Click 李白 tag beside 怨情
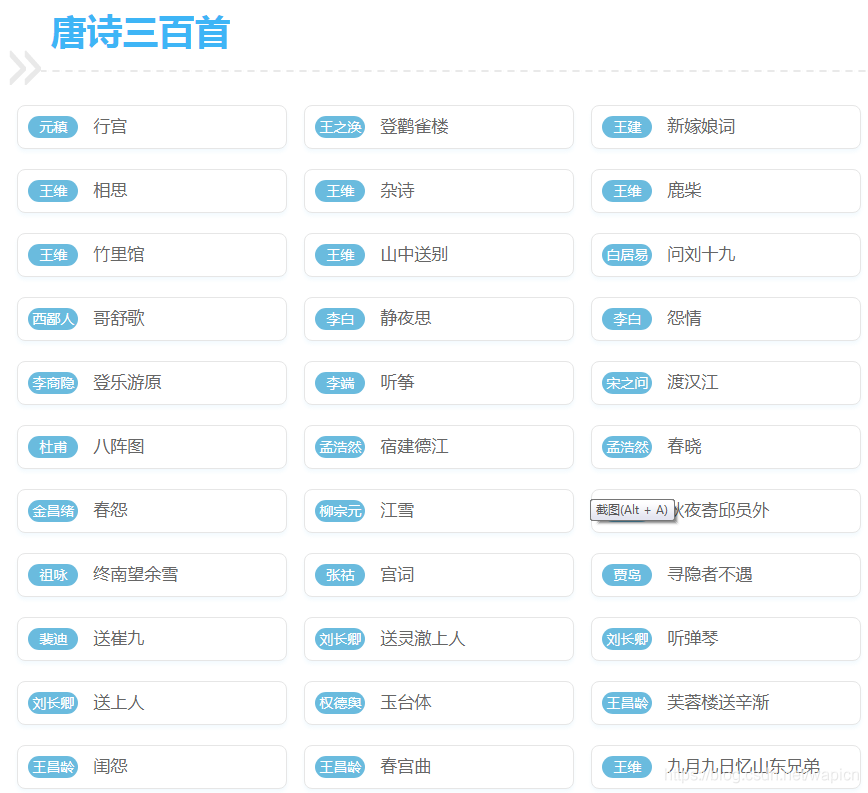The height and width of the screenshot is (793, 868). [x=627, y=319]
